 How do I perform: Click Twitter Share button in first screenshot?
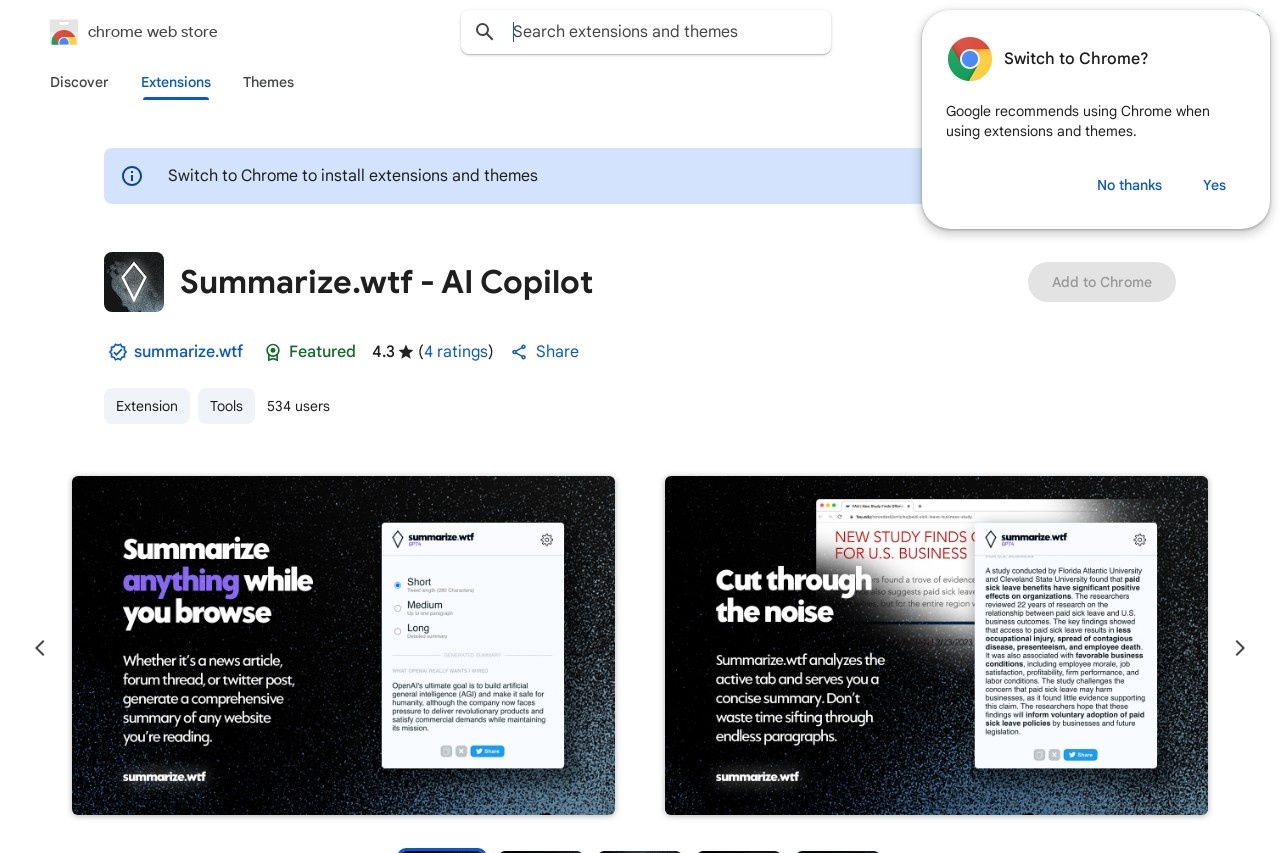click(x=487, y=751)
